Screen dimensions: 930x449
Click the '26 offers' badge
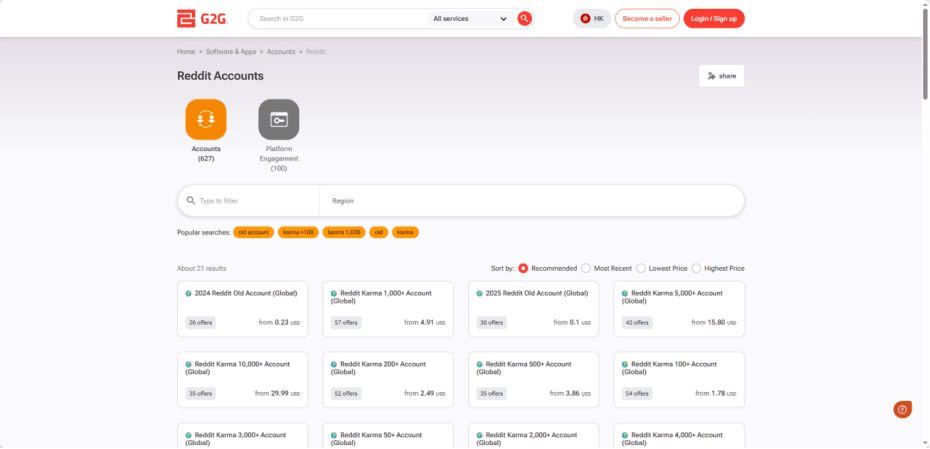coord(200,323)
